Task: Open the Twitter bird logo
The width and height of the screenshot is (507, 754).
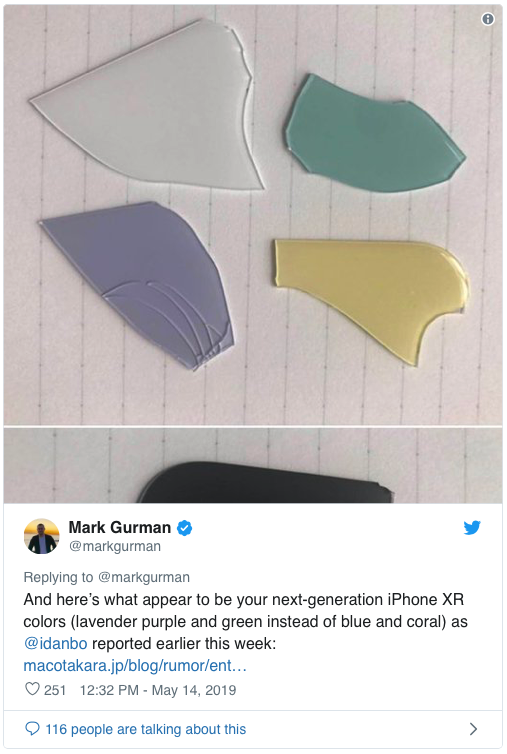Action: [472, 528]
